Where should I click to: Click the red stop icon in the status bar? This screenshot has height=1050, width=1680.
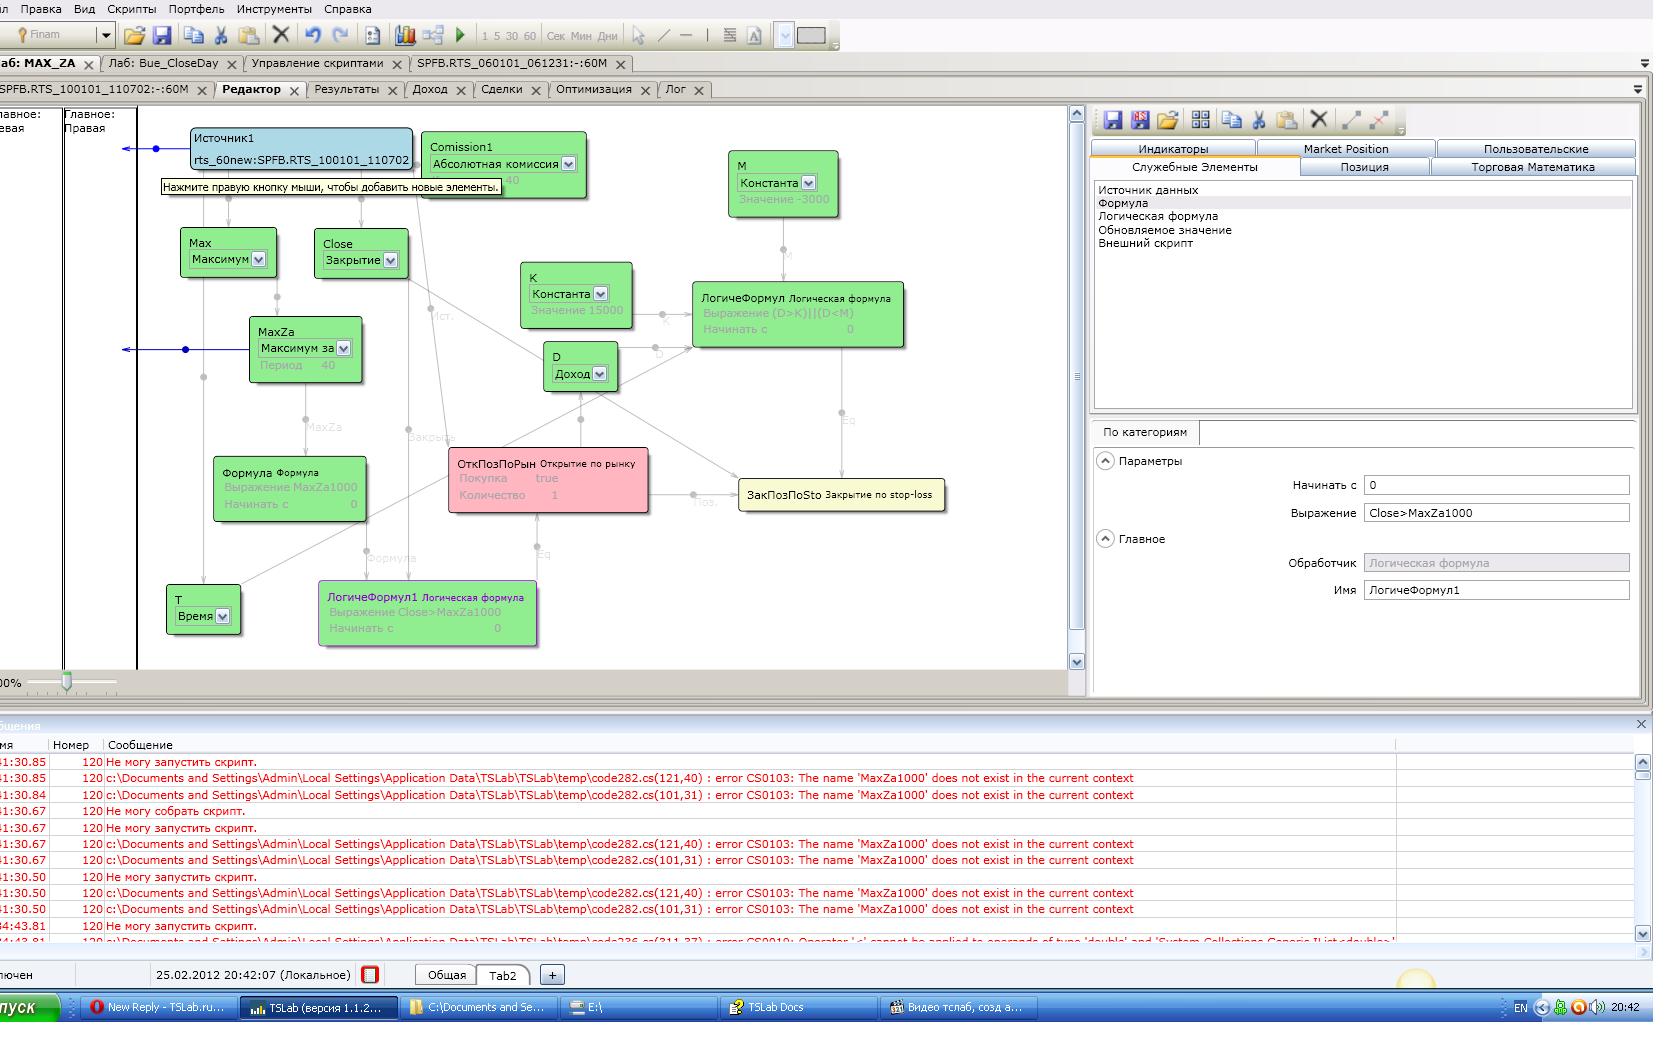click(370, 975)
